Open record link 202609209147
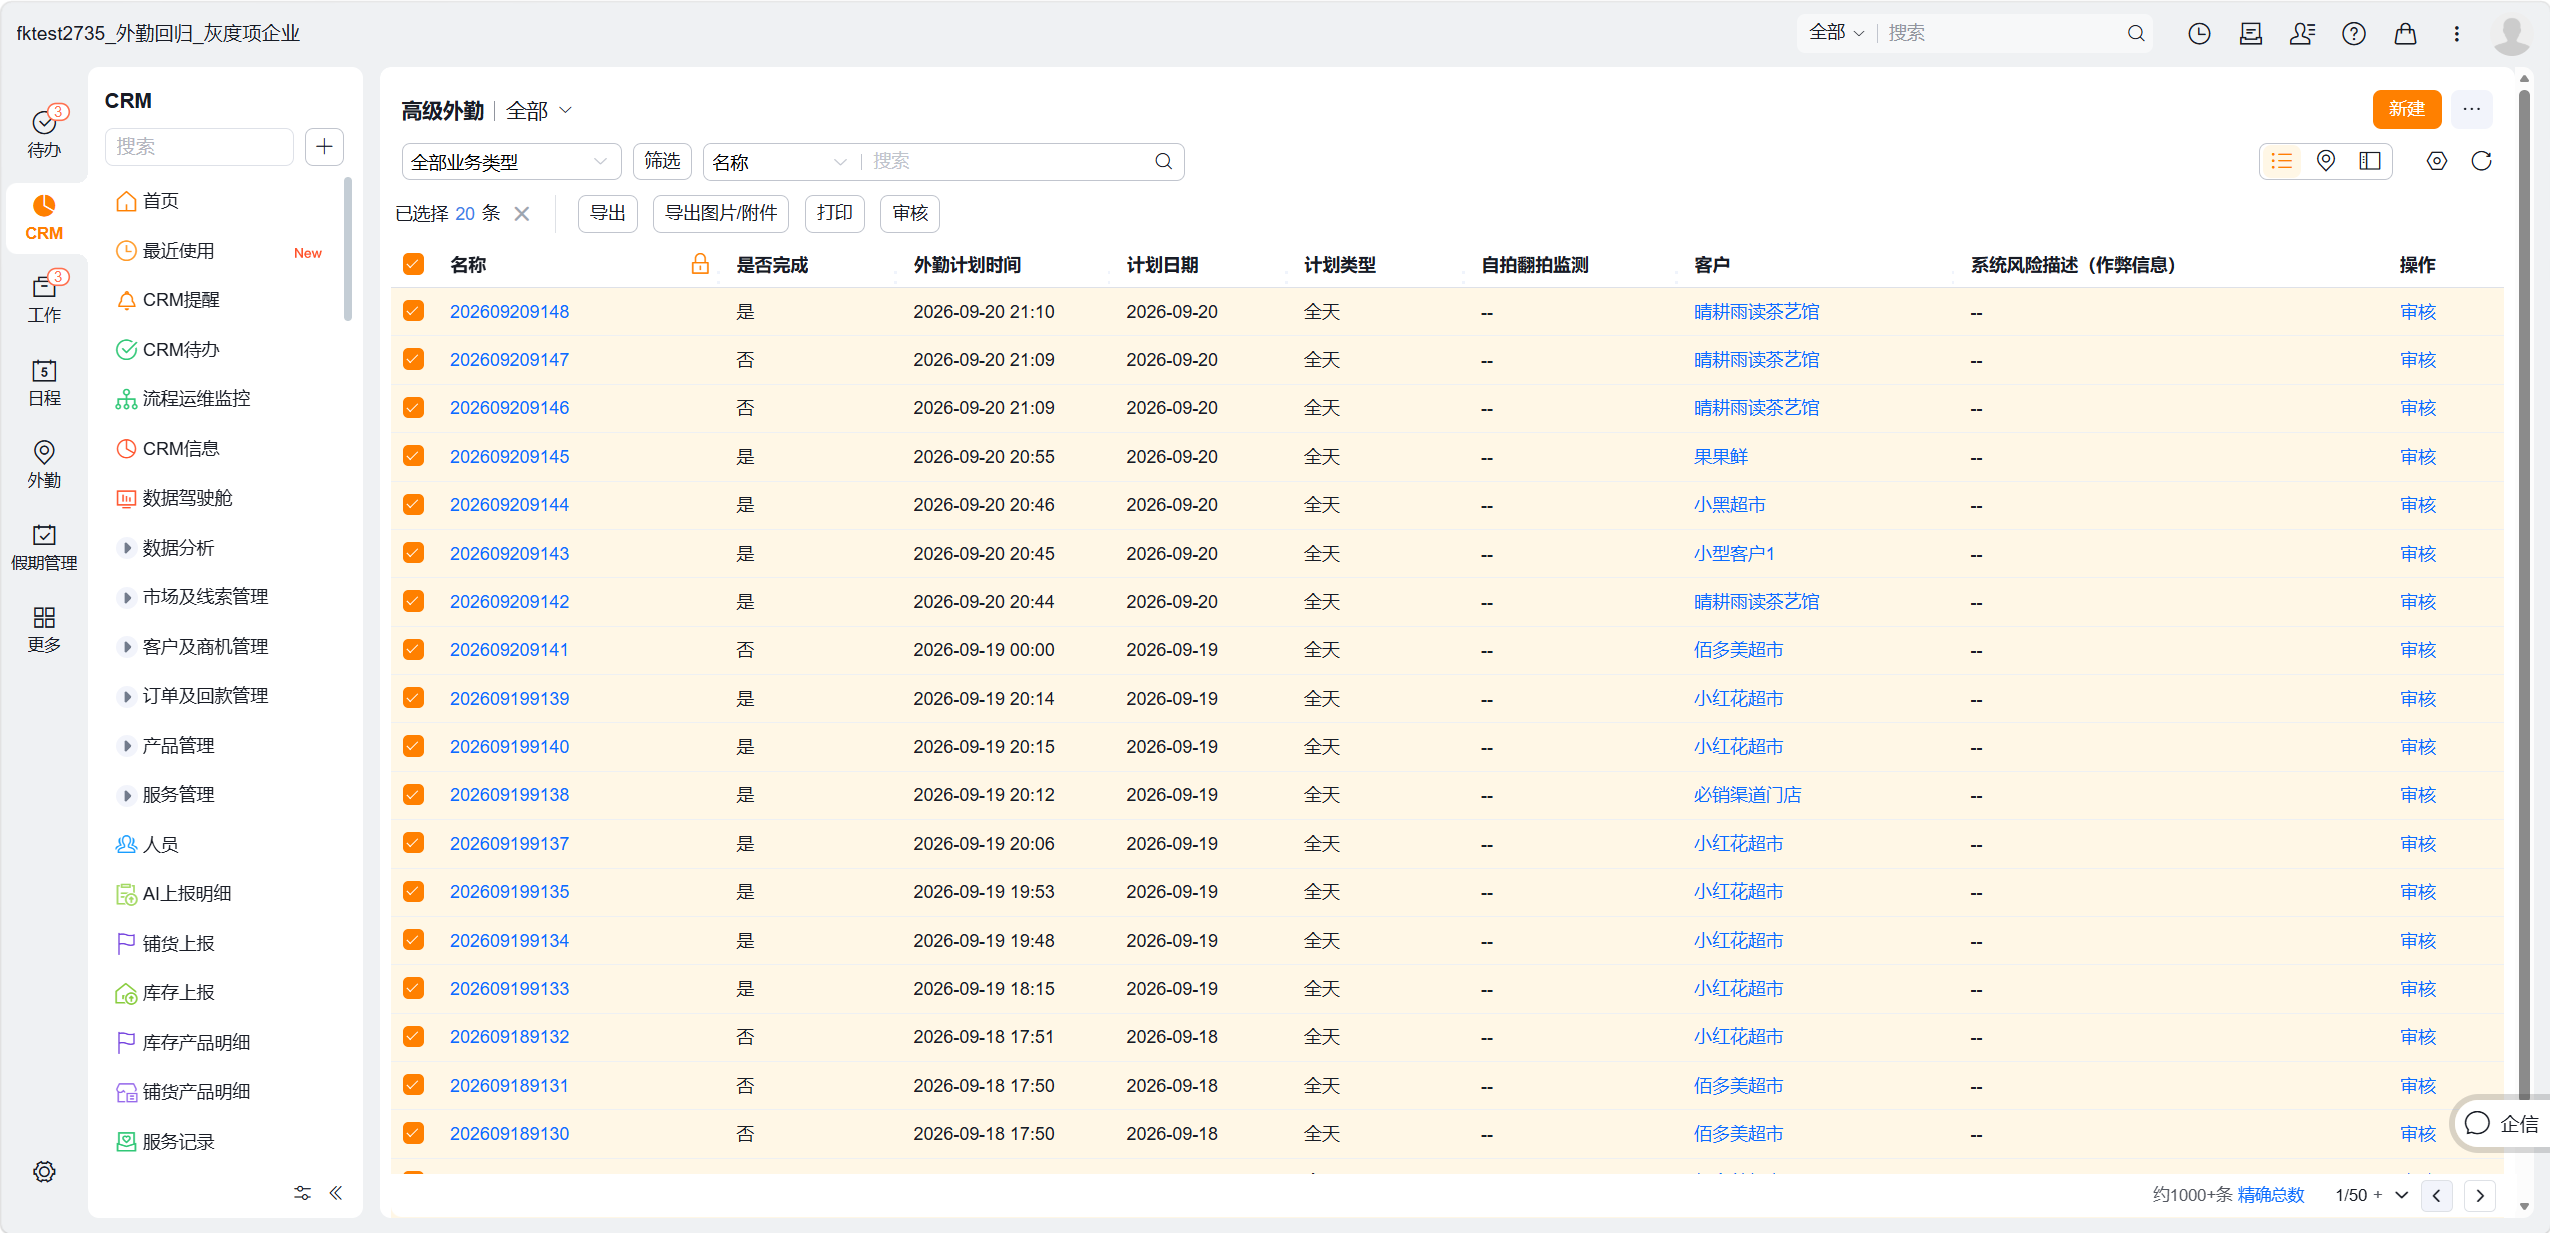Image resolution: width=2550 pixels, height=1233 pixels. pyautogui.click(x=509, y=360)
